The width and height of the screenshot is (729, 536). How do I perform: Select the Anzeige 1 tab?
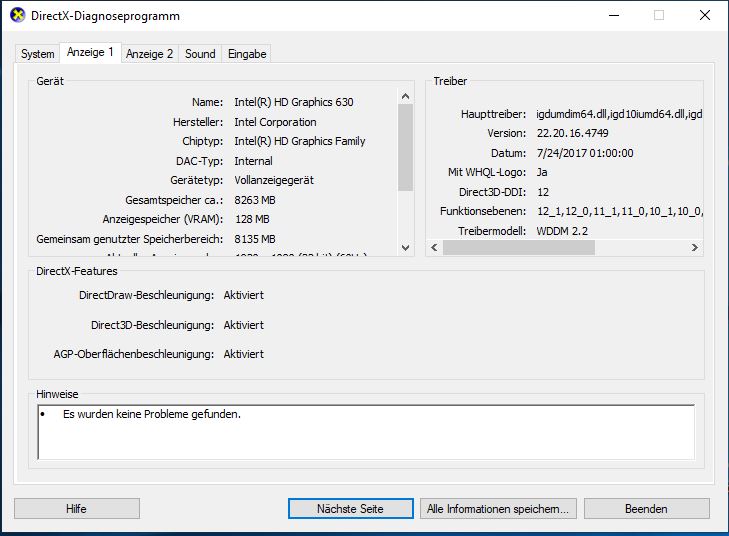tap(90, 52)
